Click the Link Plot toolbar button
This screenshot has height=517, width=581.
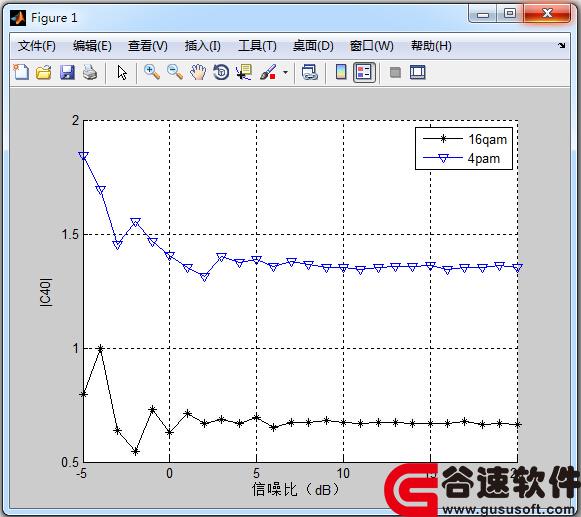pyautogui.click(x=310, y=72)
